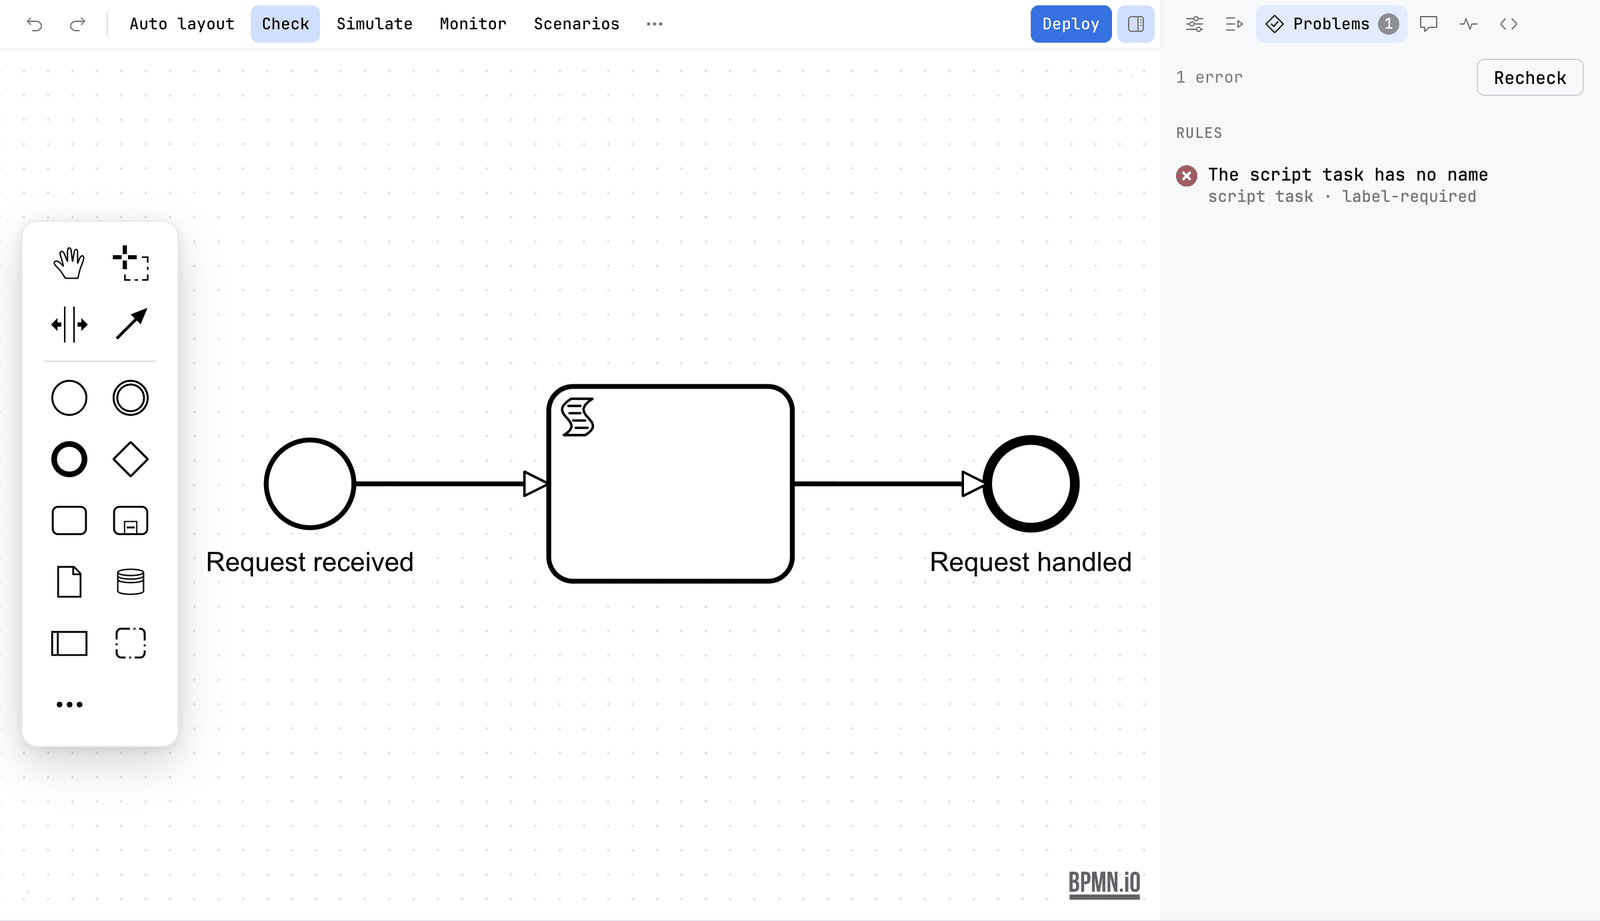Open the XML code view icon
1600x921 pixels.
[x=1509, y=24]
